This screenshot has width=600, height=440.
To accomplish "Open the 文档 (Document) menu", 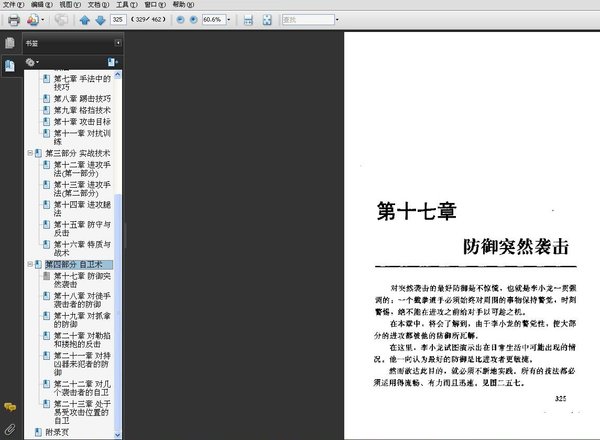I will coord(98,4).
